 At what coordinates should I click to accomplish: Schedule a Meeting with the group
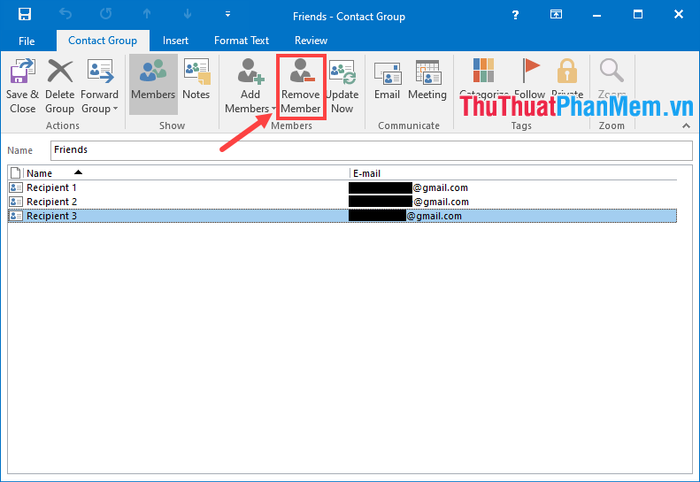tap(427, 80)
